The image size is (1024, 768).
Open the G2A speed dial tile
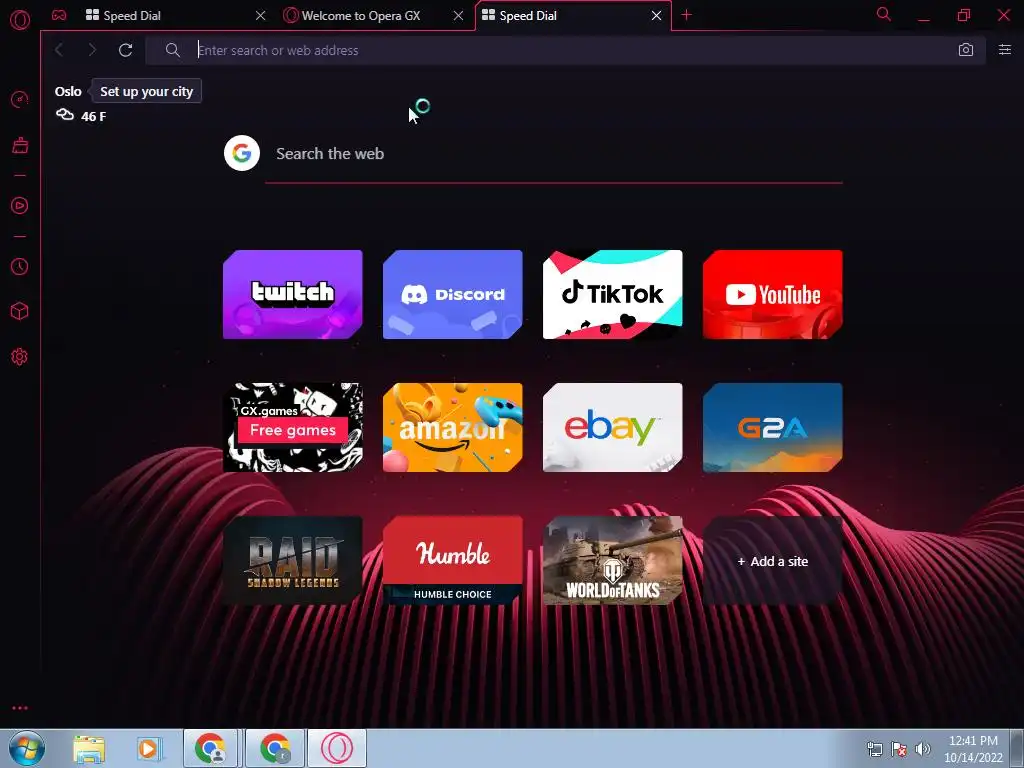(773, 428)
